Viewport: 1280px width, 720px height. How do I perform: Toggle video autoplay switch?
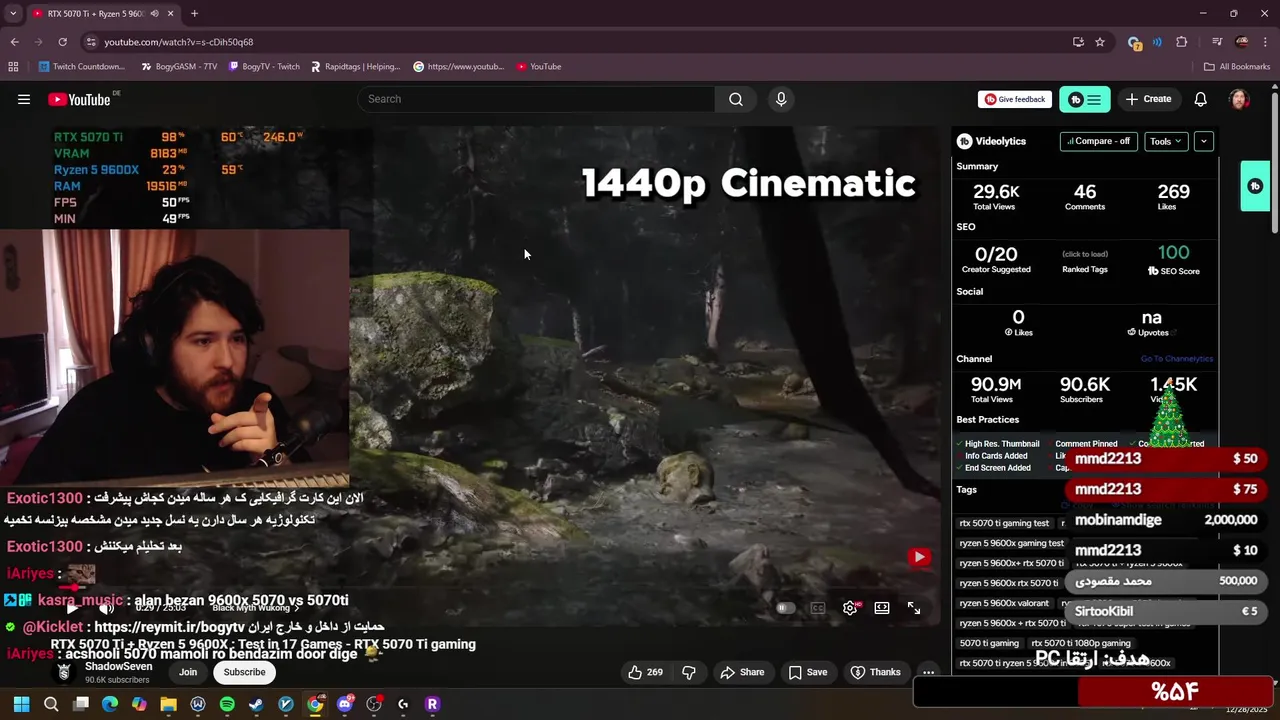pyautogui.click(x=786, y=607)
